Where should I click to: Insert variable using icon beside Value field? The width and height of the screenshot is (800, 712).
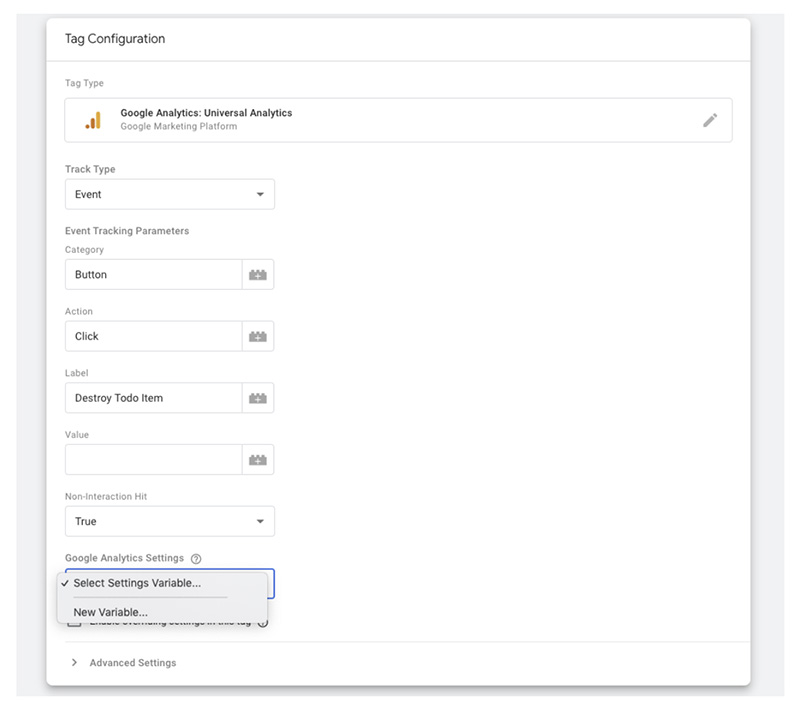258,460
